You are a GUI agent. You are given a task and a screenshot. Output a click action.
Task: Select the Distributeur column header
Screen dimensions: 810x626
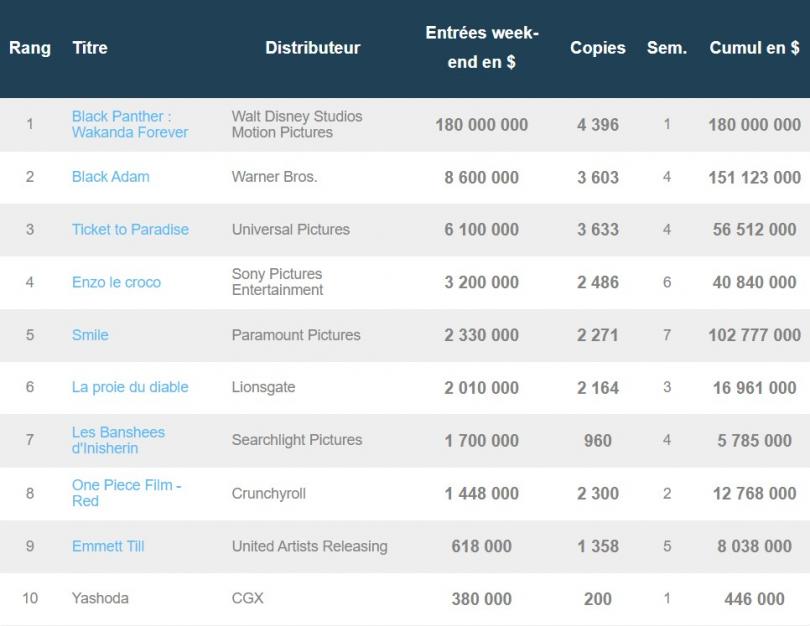point(312,48)
